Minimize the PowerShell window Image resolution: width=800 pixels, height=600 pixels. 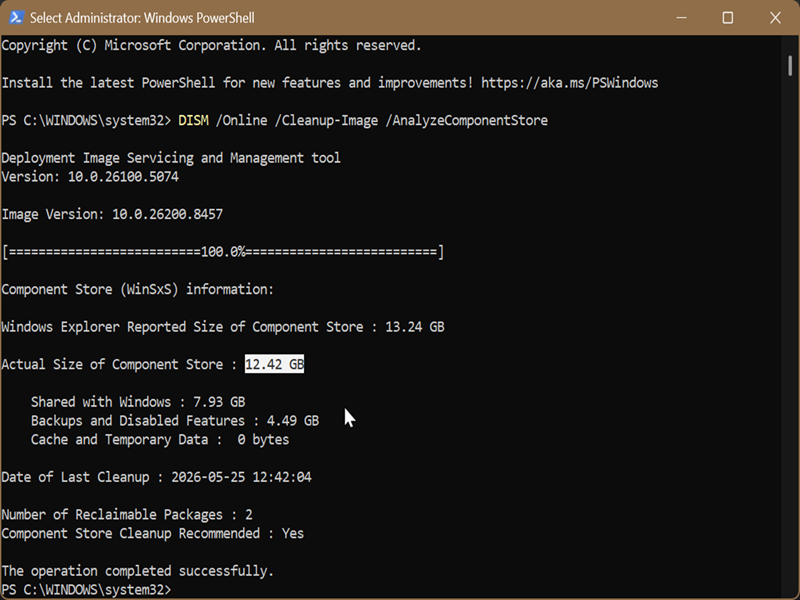(681, 18)
